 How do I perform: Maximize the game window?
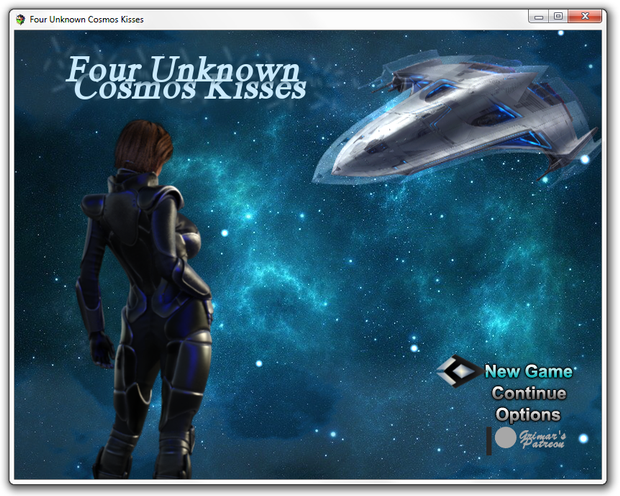(558, 17)
